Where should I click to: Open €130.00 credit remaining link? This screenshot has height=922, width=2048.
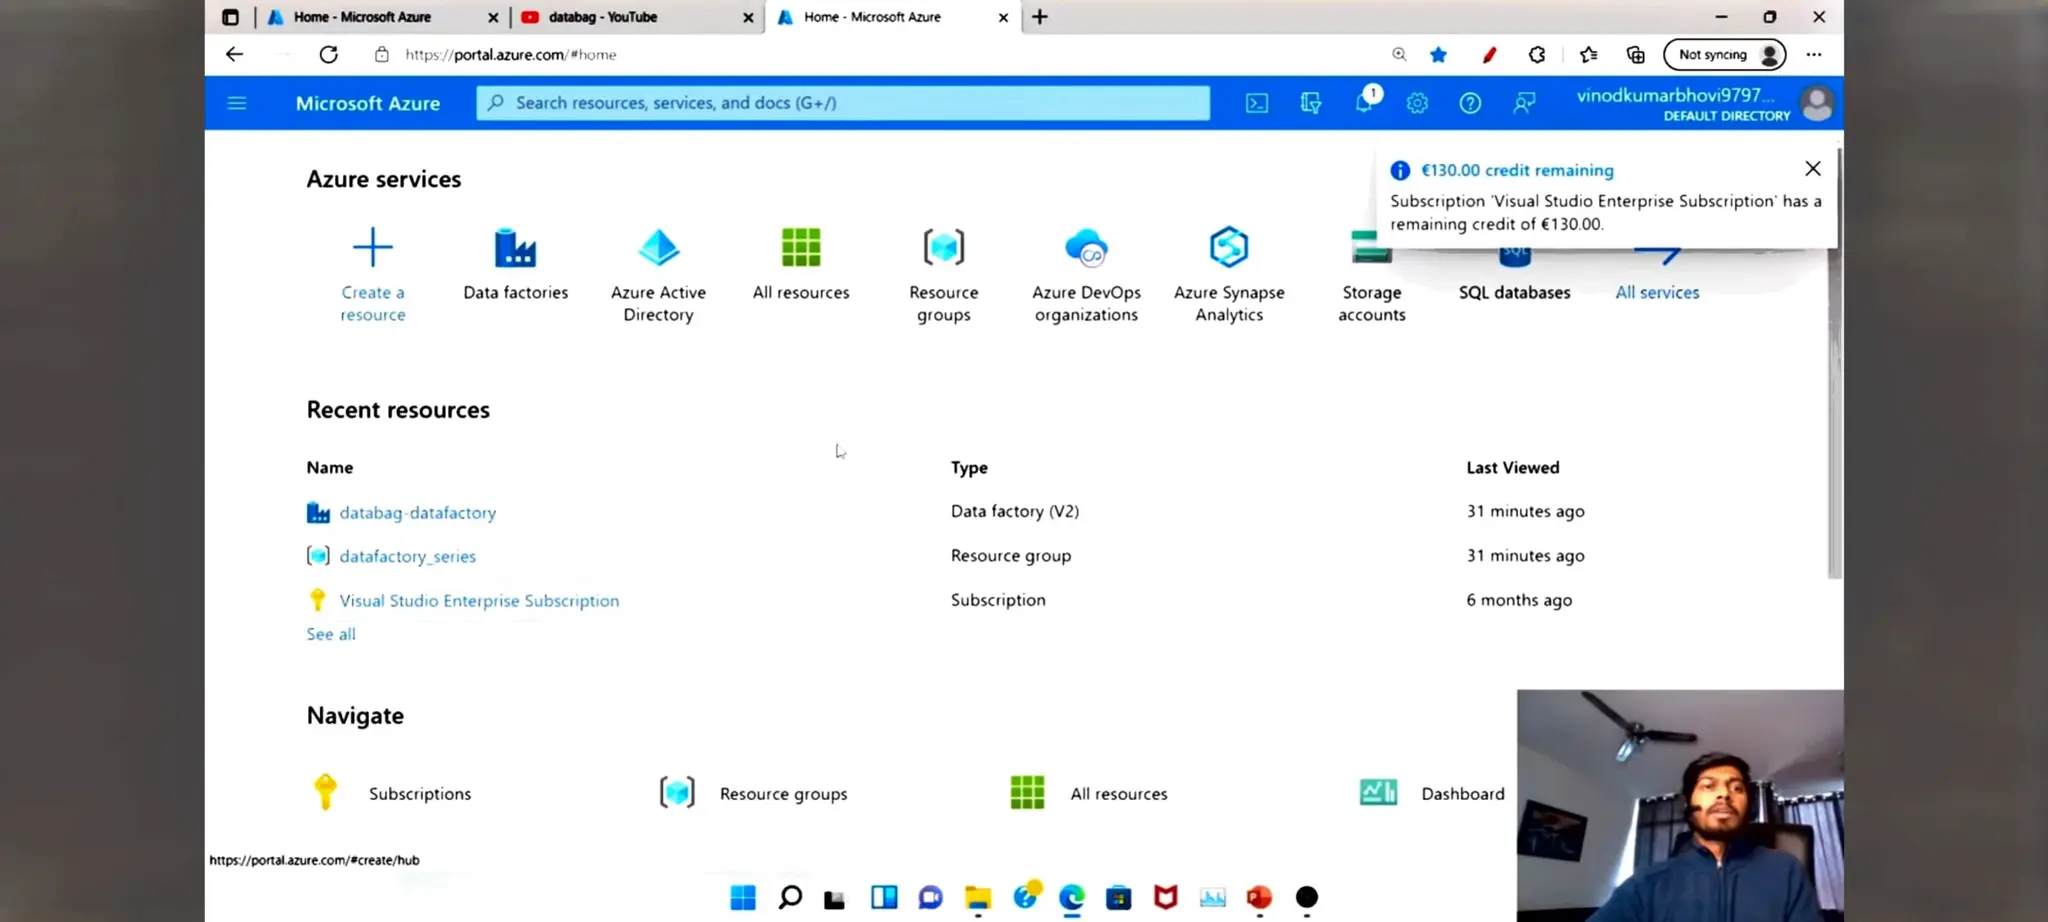(x=1517, y=170)
